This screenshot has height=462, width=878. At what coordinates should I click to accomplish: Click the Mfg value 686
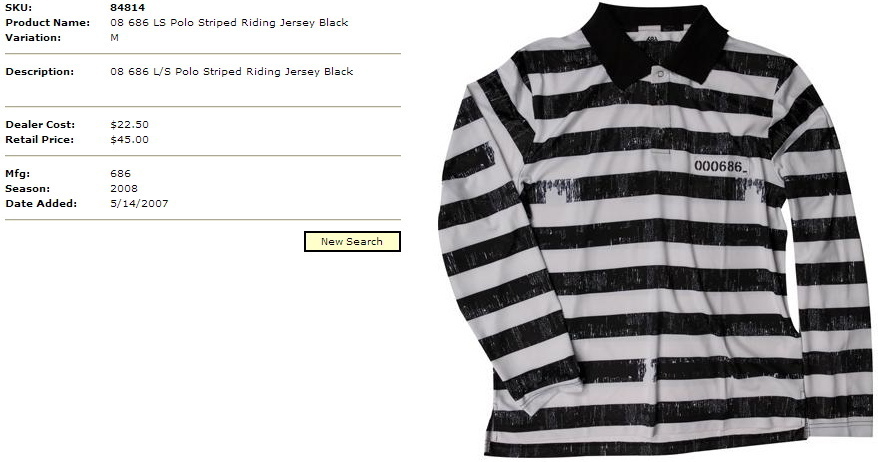120,174
